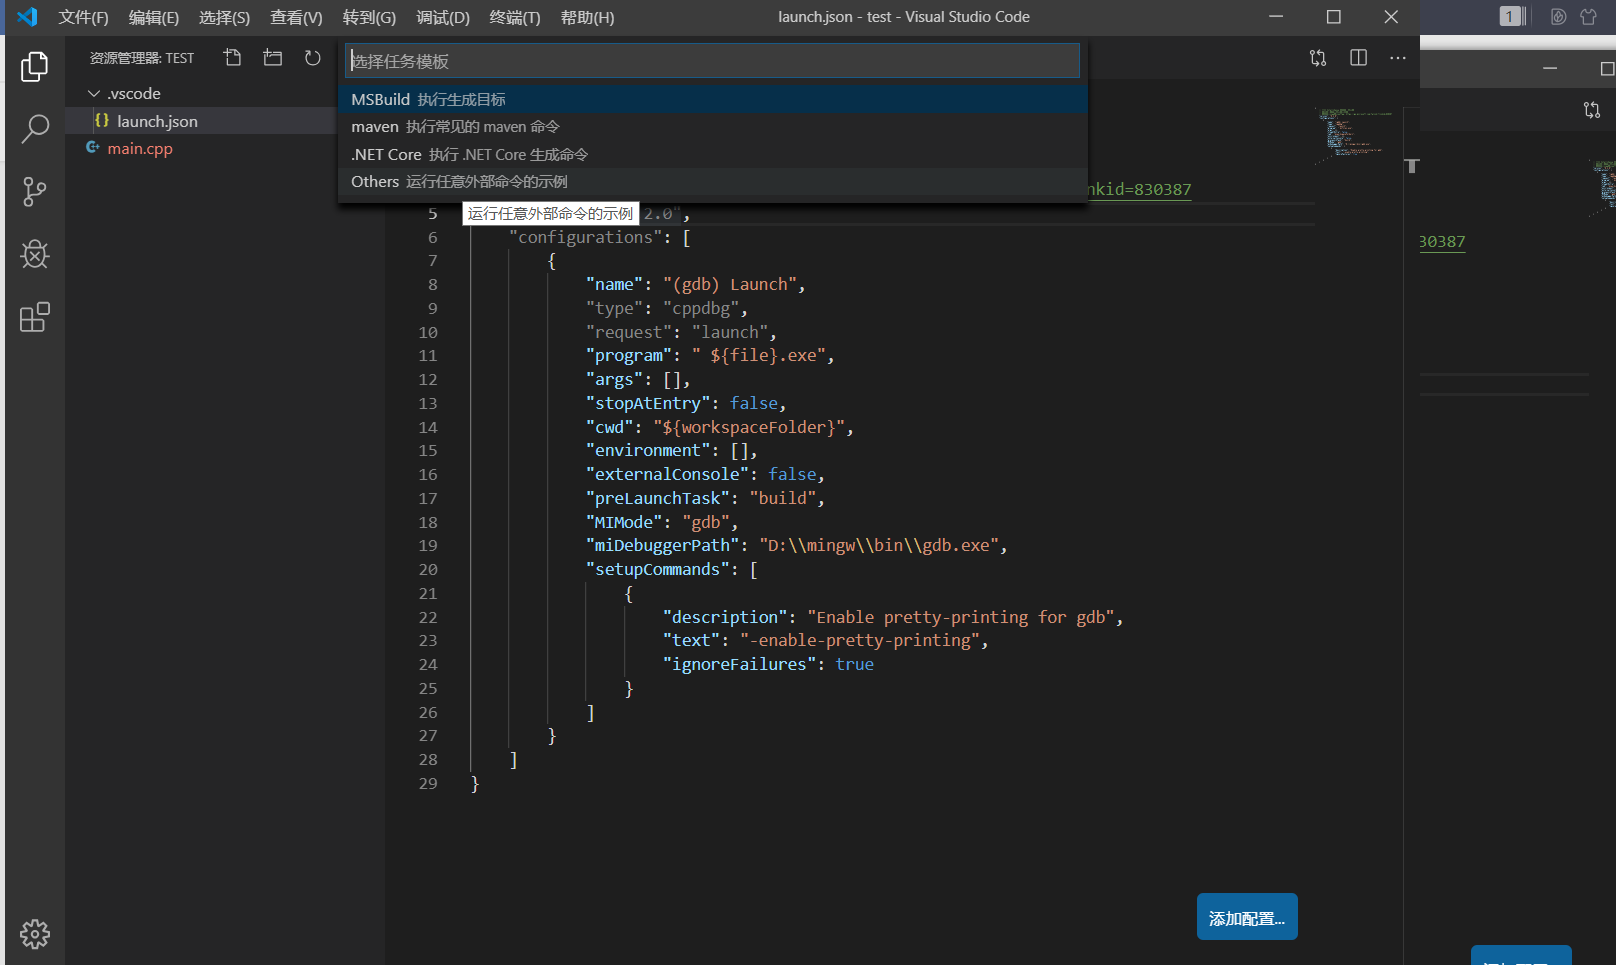Open the Debug view icon
This screenshot has height=965, width=1616.
[35, 254]
